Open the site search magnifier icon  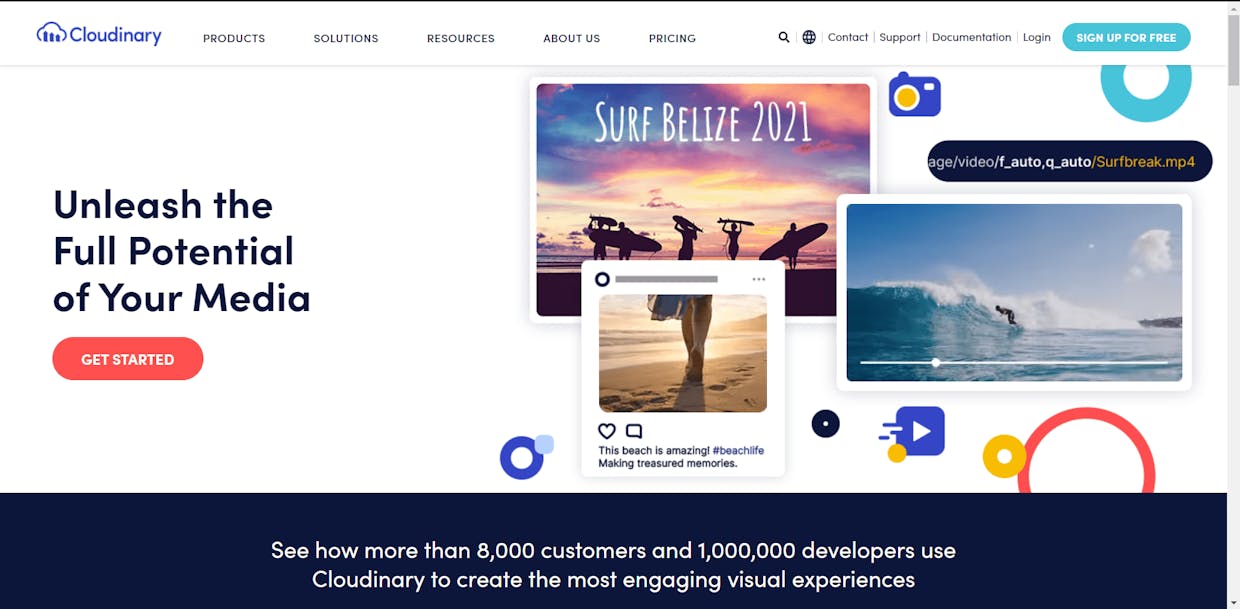(x=784, y=37)
